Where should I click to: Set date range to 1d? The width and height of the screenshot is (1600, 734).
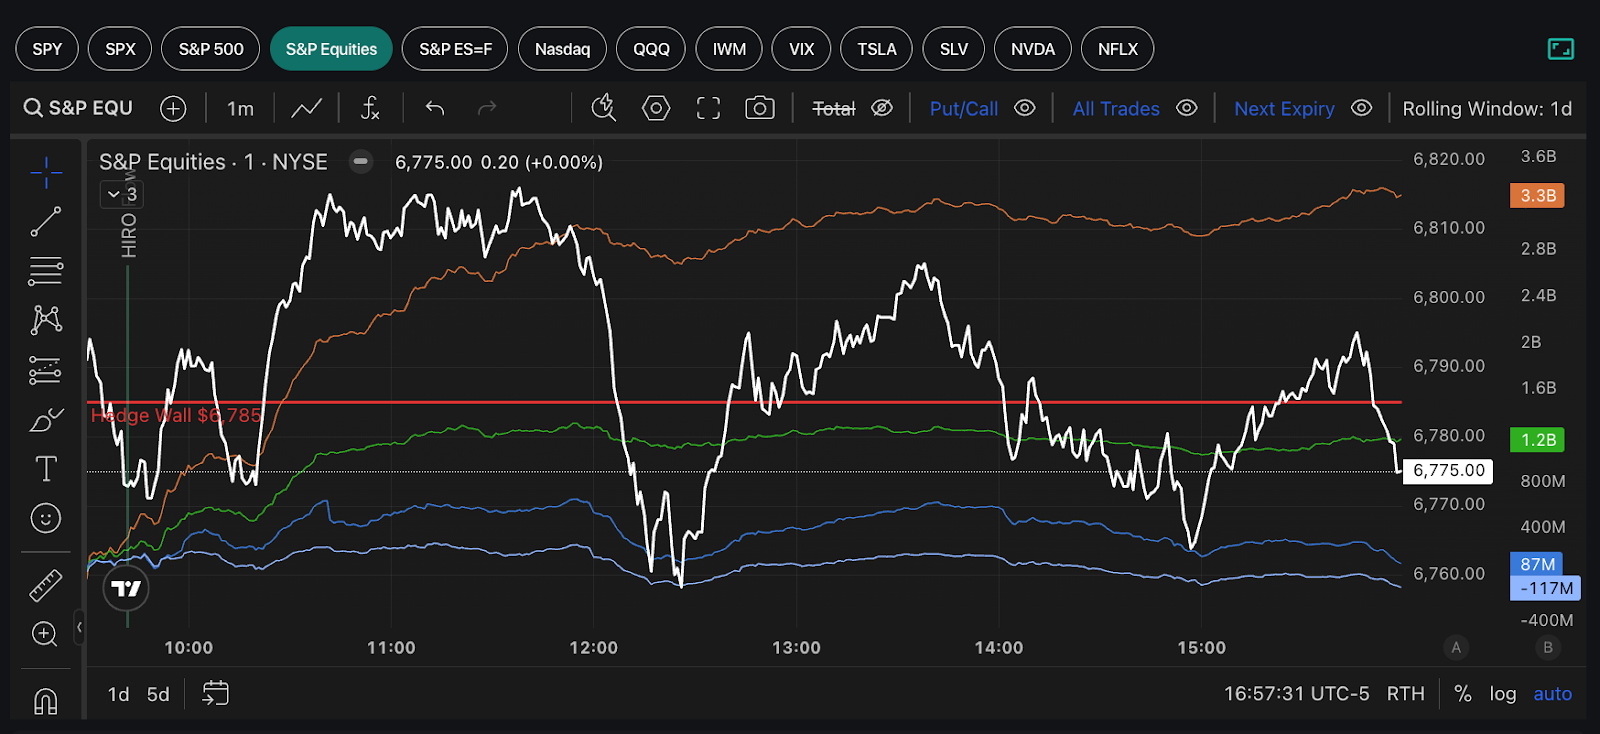coord(118,693)
